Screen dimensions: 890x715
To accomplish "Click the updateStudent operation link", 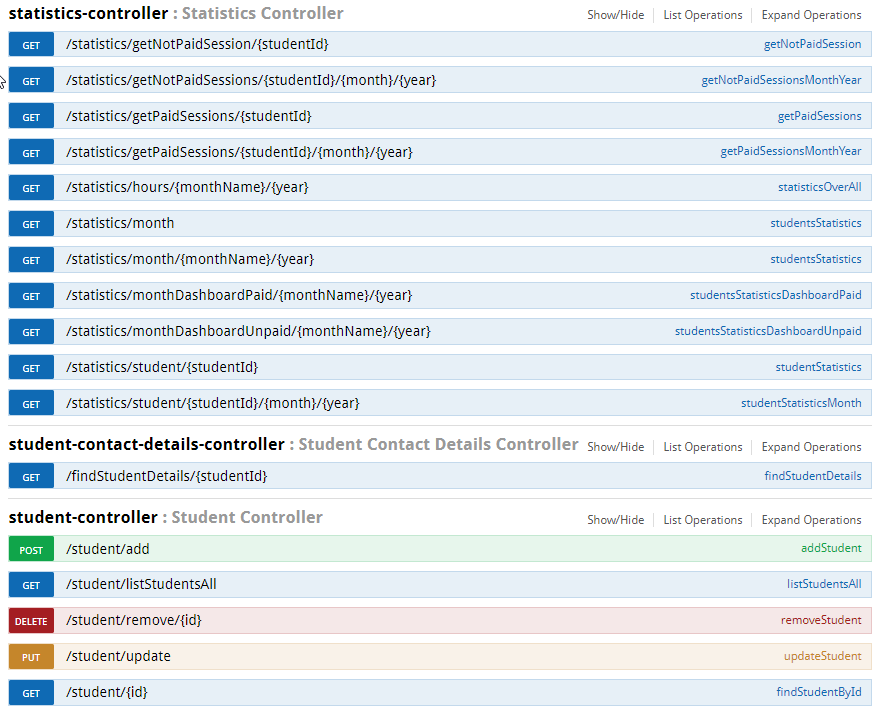I will point(822,657).
